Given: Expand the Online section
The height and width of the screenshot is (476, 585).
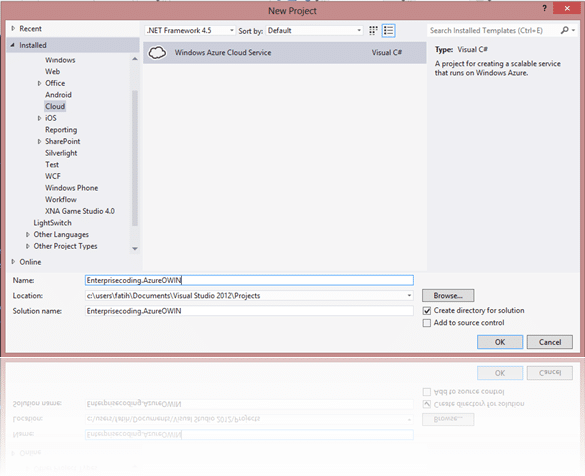Looking at the screenshot, I should click(13, 262).
